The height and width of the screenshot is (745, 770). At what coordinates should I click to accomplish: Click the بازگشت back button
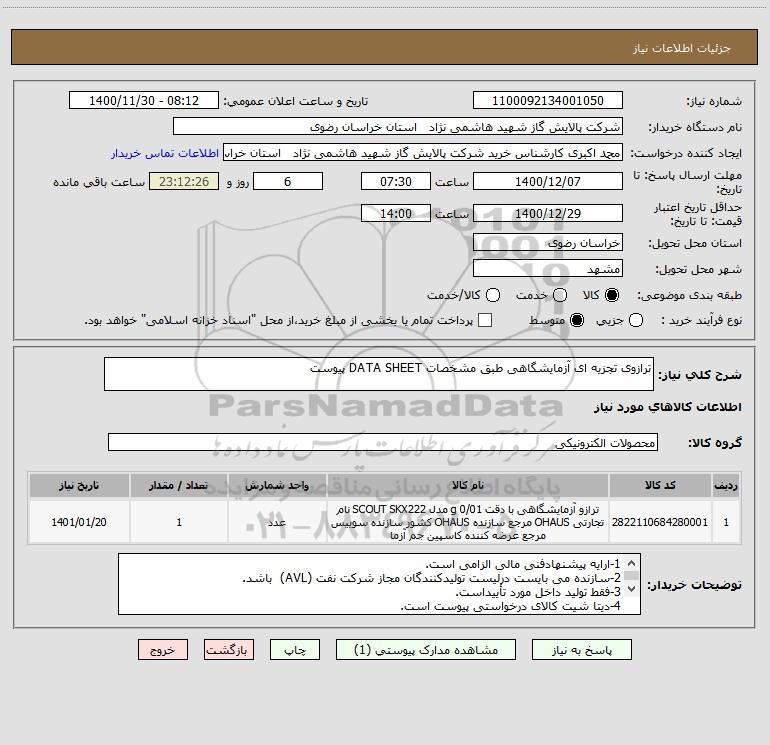pos(229,650)
